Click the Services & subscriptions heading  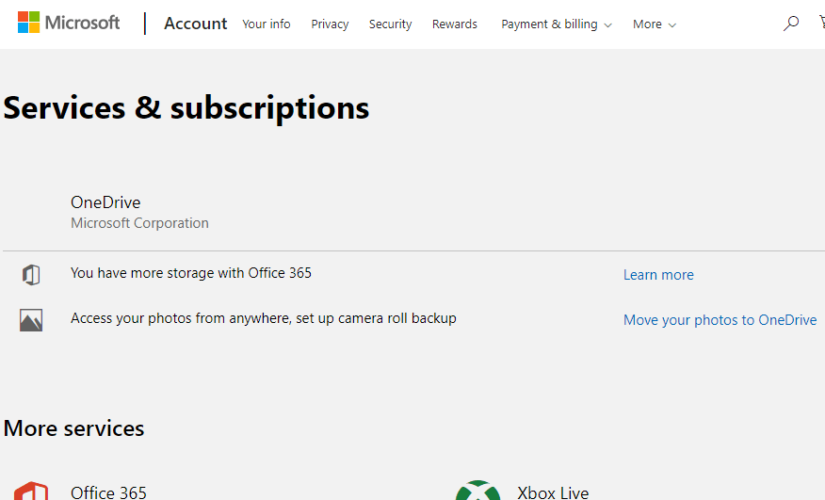pyautogui.click(x=186, y=108)
